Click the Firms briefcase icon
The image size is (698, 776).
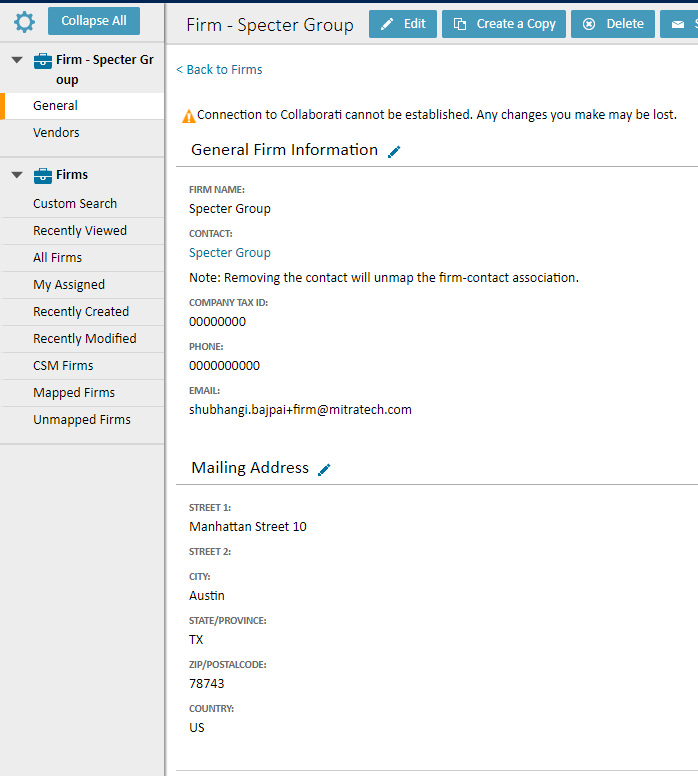tap(43, 175)
